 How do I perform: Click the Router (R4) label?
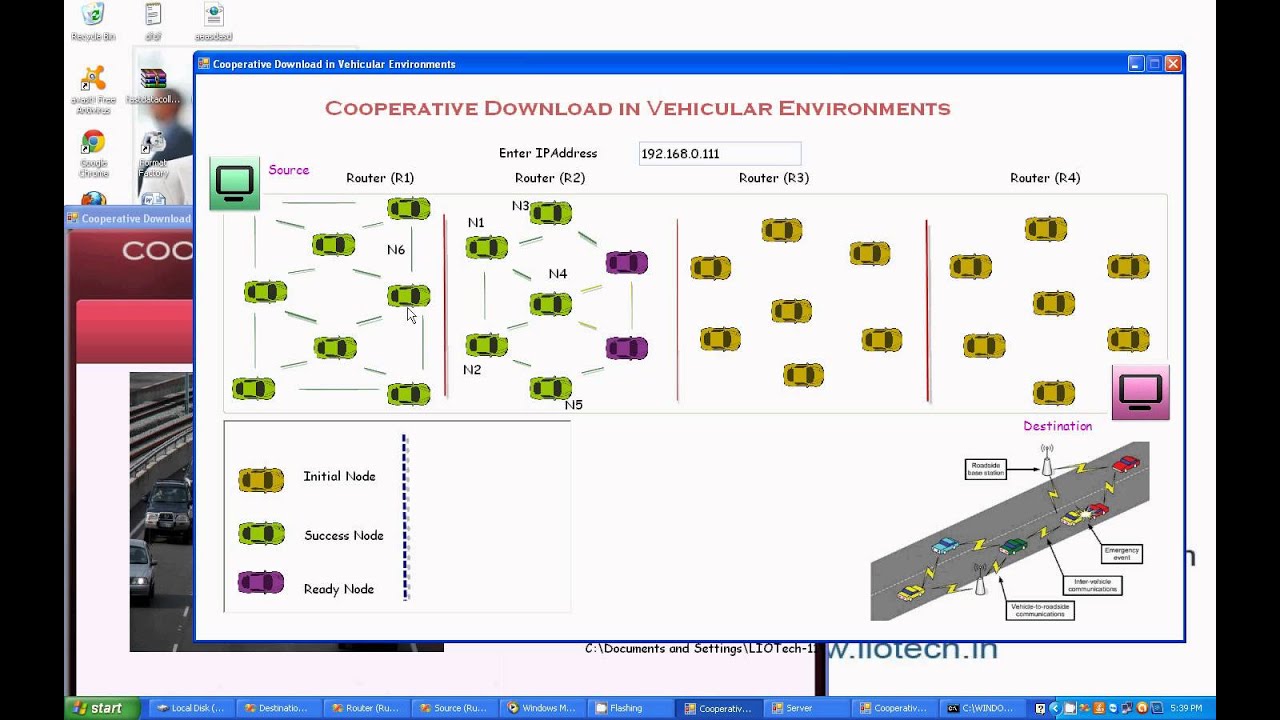click(1045, 178)
